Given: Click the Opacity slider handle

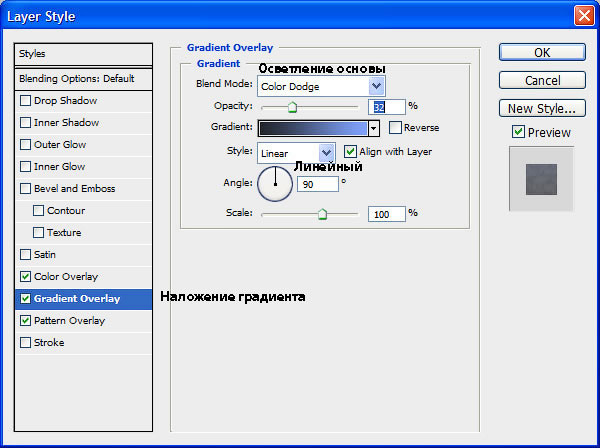Looking at the screenshot, I should 292,107.
